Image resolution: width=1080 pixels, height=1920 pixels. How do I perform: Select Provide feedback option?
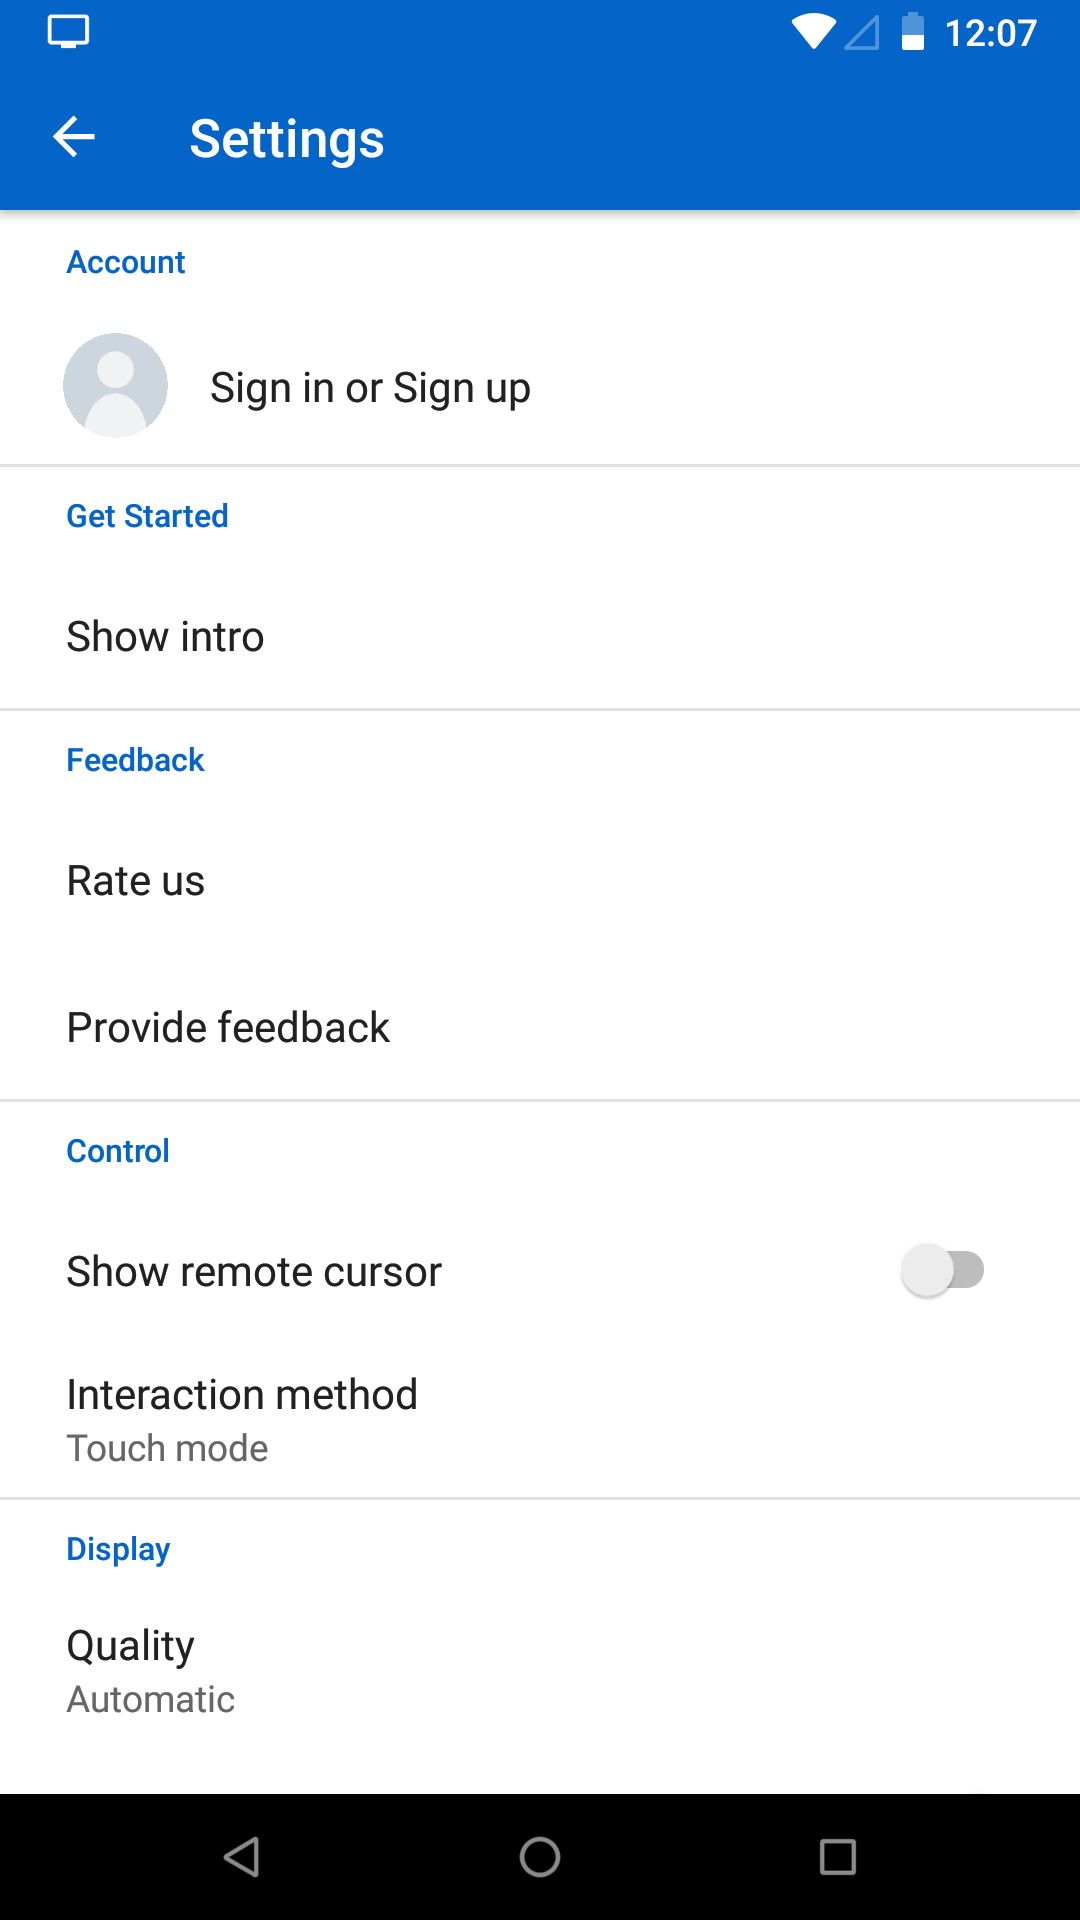click(x=228, y=1026)
